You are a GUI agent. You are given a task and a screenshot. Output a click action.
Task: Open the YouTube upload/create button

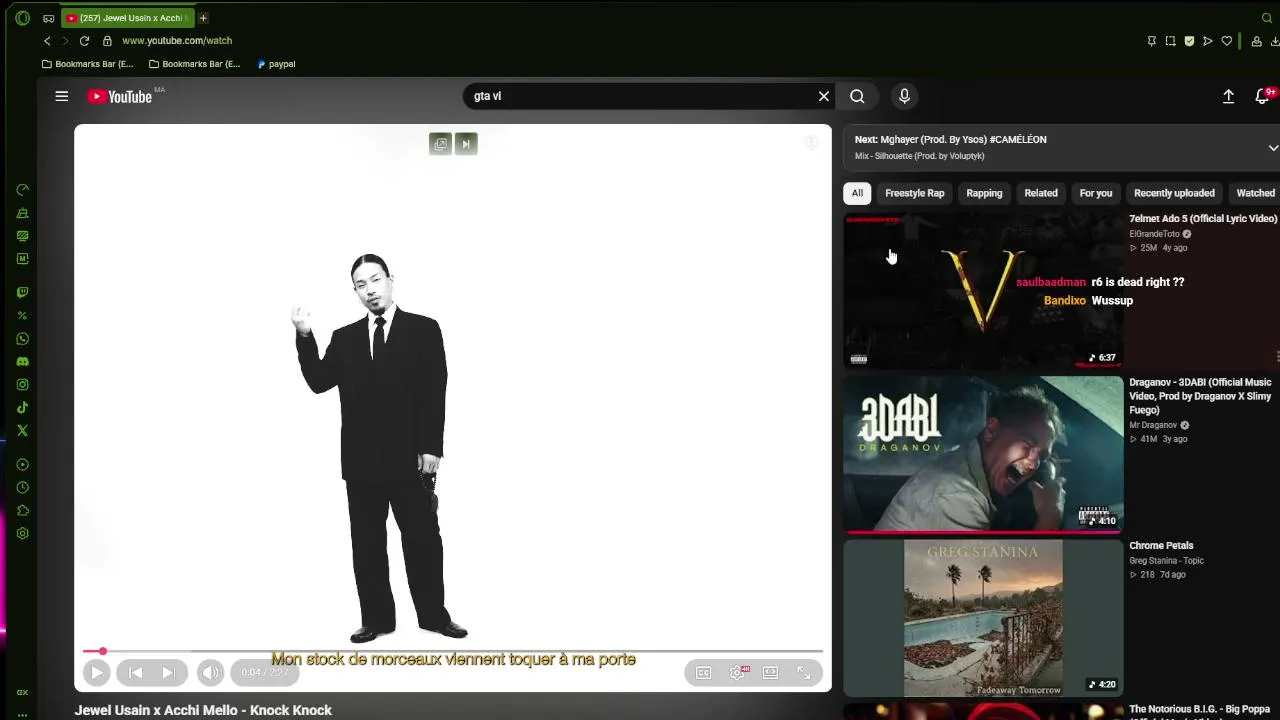(1229, 96)
